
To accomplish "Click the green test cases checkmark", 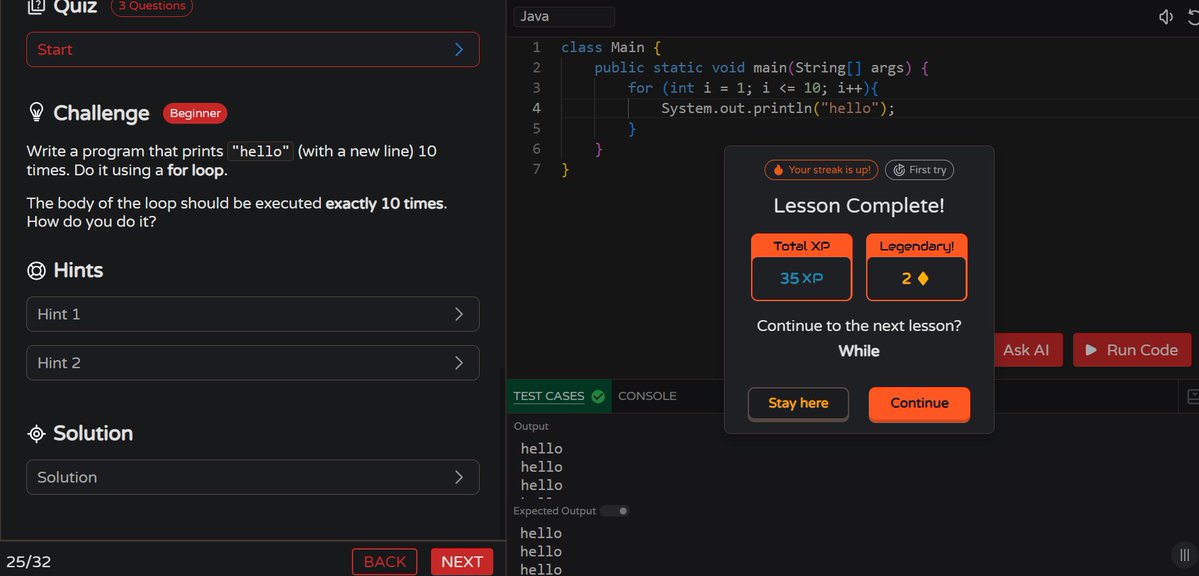I will [x=598, y=396].
